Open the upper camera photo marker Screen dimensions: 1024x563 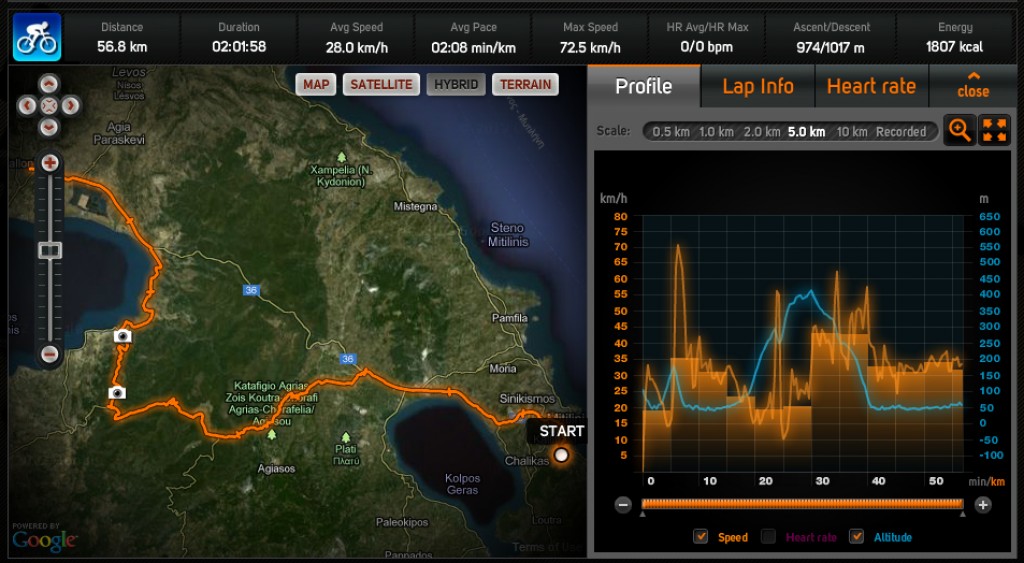122,336
